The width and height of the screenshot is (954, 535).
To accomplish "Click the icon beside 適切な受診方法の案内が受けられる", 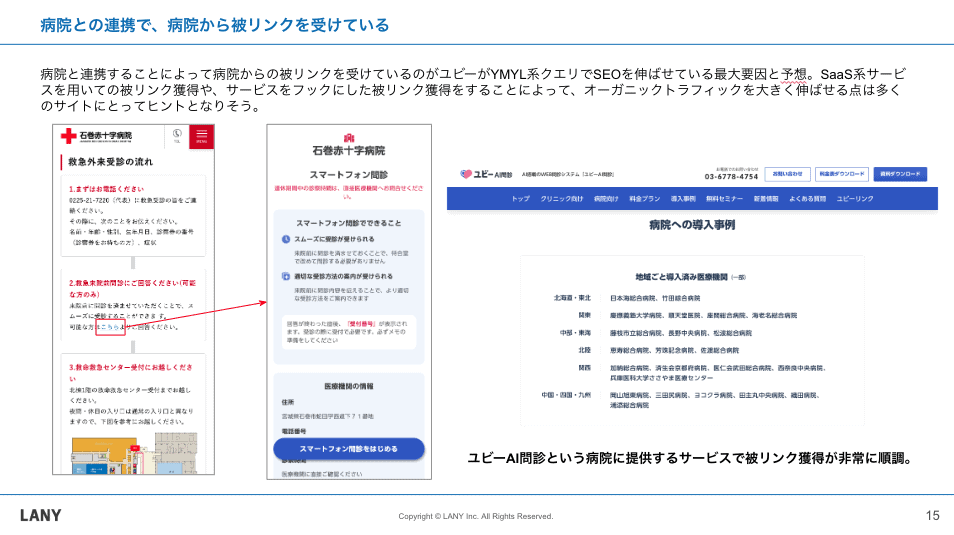I will coord(286,276).
